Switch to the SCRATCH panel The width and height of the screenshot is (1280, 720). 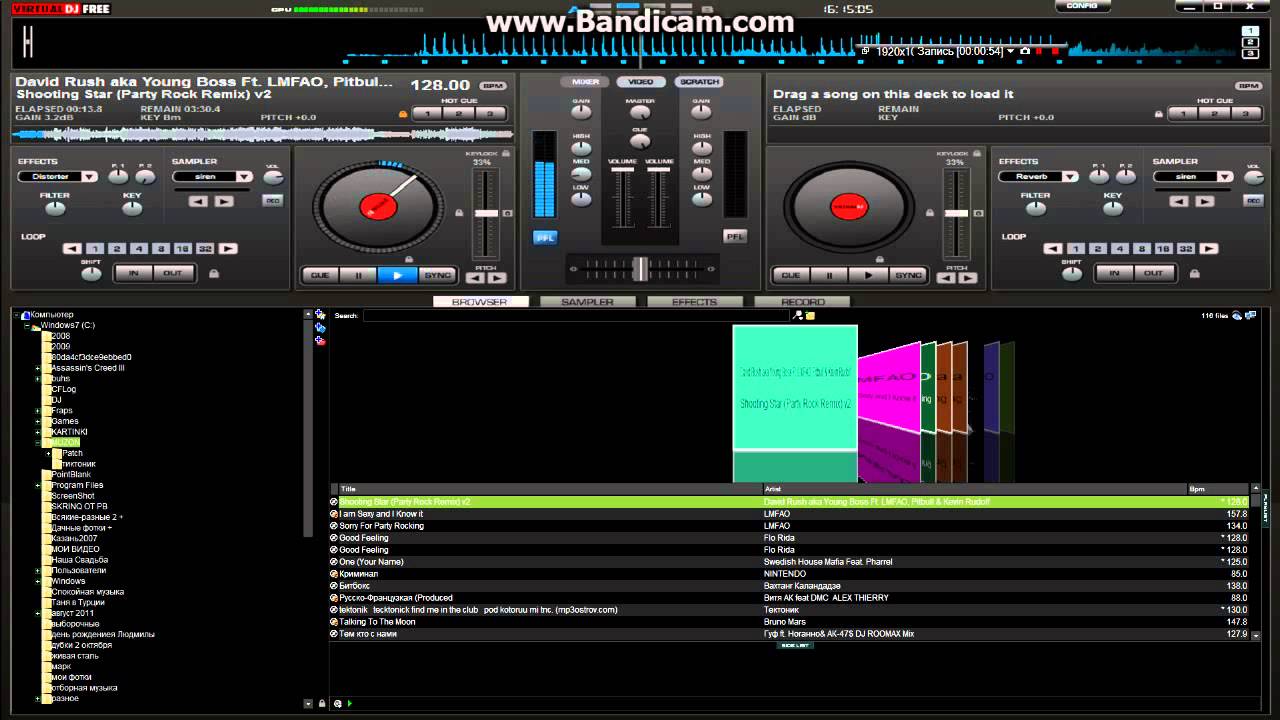(698, 82)
